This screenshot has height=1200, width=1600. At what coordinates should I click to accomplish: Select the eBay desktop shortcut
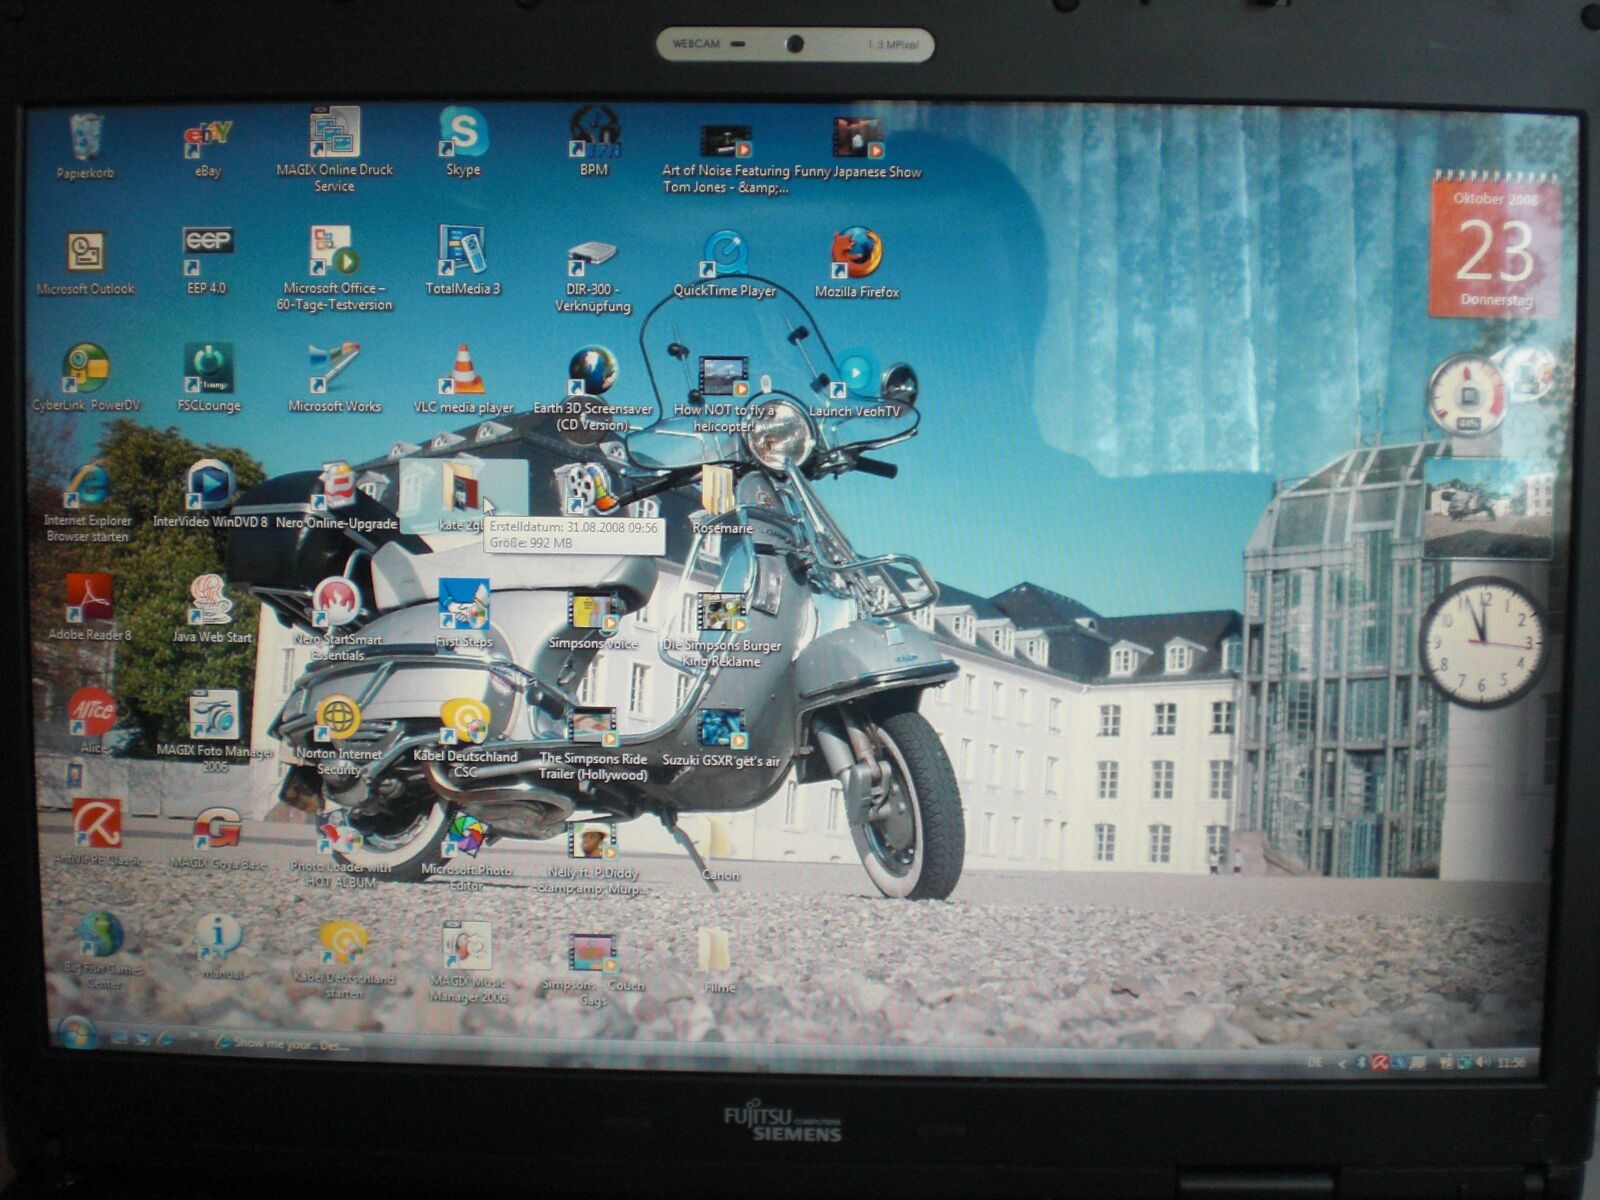[208, 140]
